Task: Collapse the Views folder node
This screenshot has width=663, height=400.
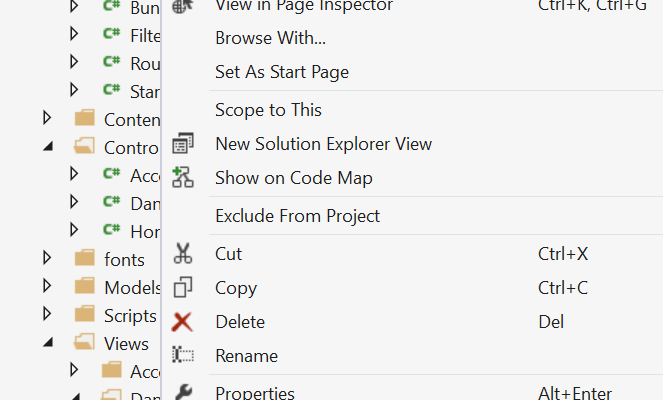Action: [47, 343]
